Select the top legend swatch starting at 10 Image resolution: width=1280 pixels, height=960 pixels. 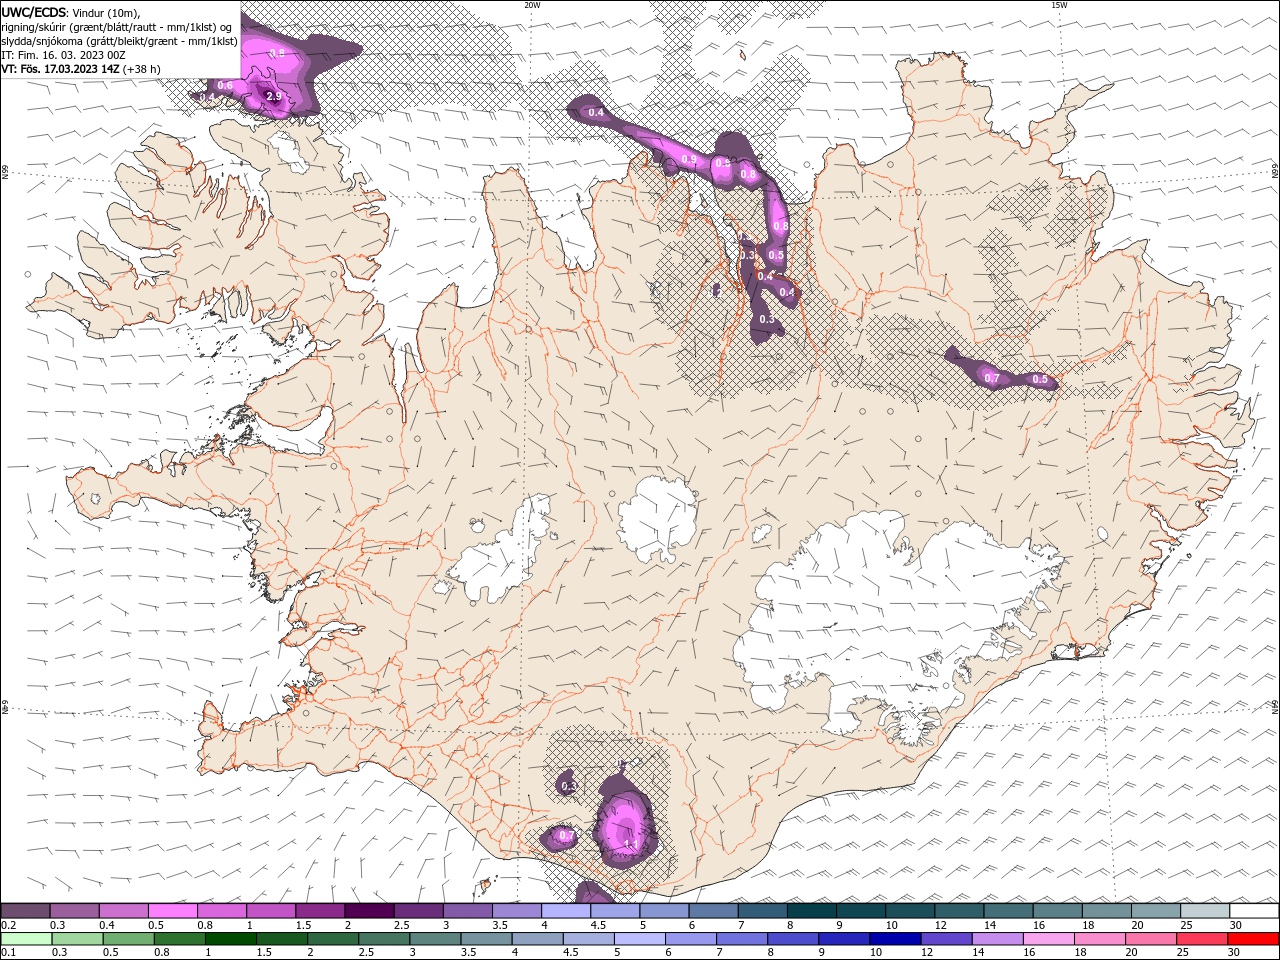[909, 911]
